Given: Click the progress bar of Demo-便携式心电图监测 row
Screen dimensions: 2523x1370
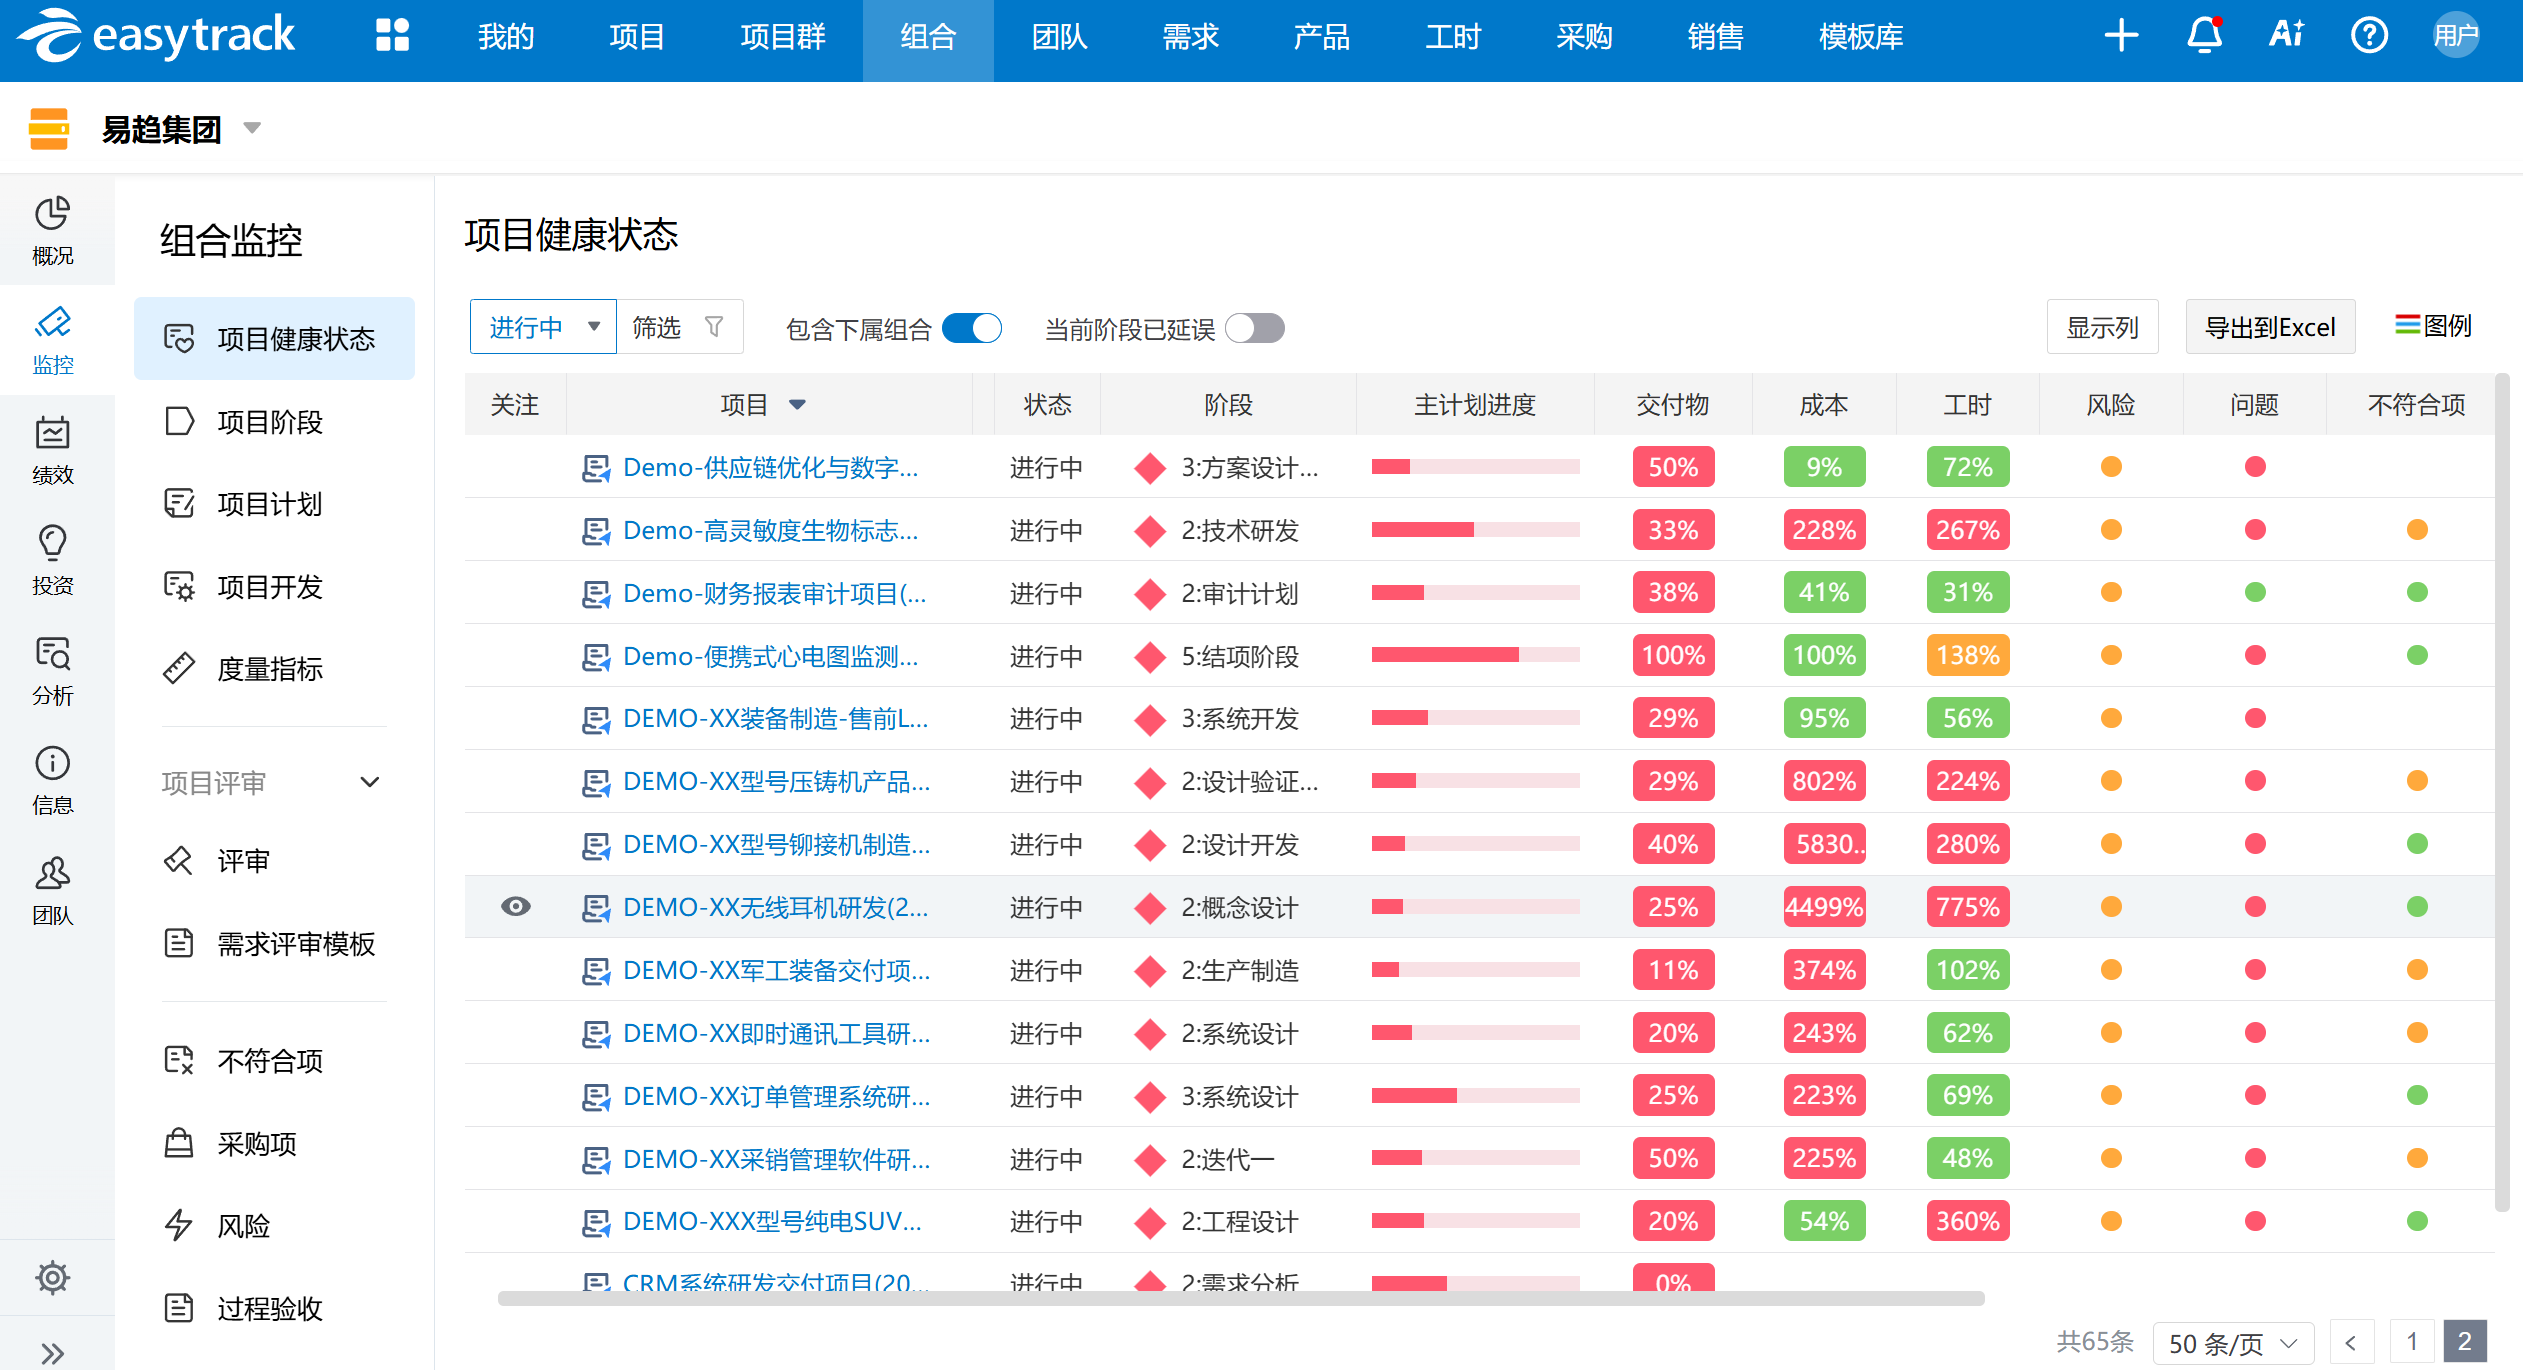Looking at the screenshot, I should 1475,656.
